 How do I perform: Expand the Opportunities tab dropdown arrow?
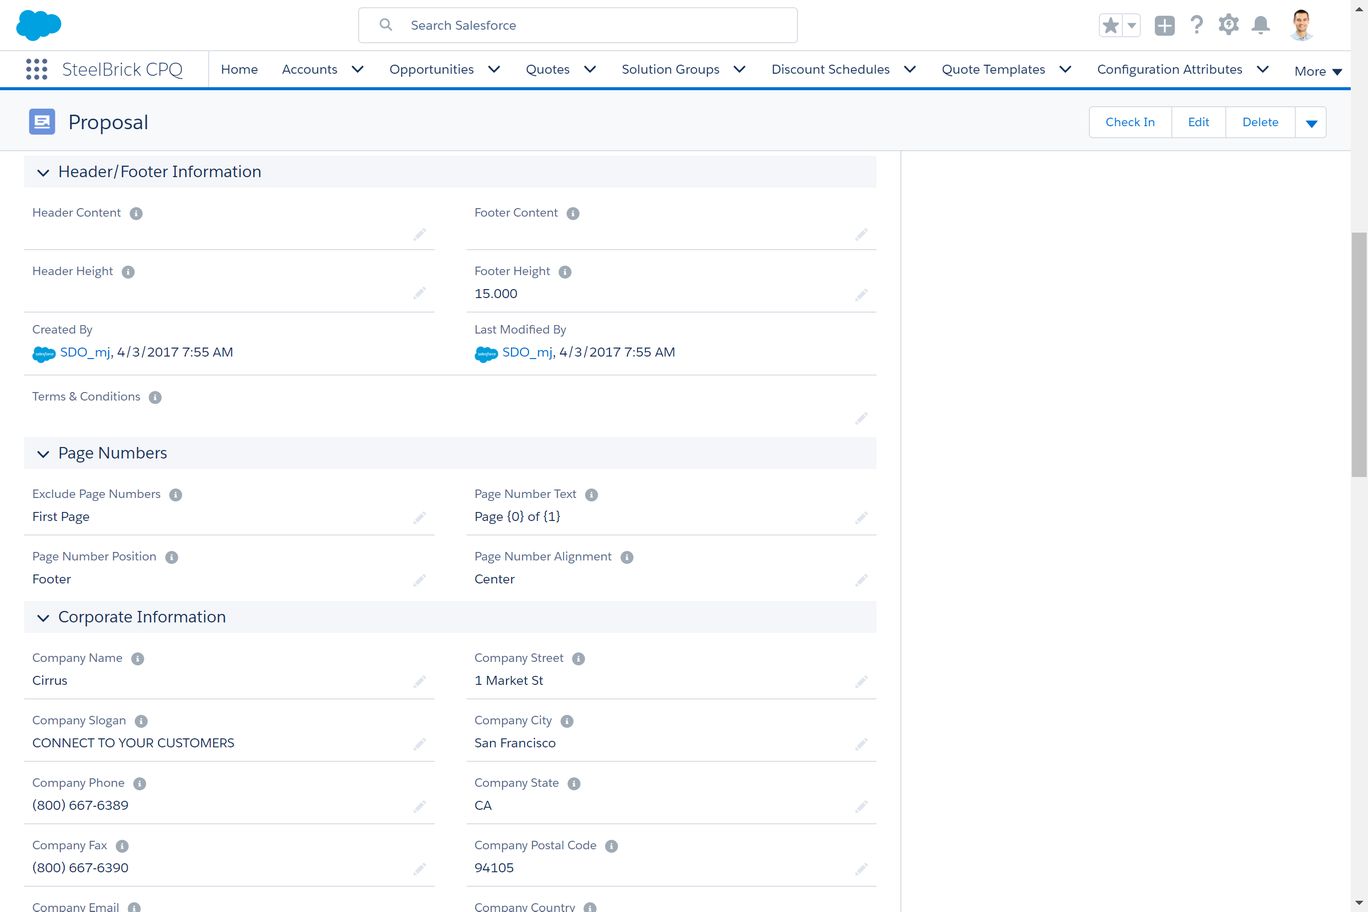(494, 69)
